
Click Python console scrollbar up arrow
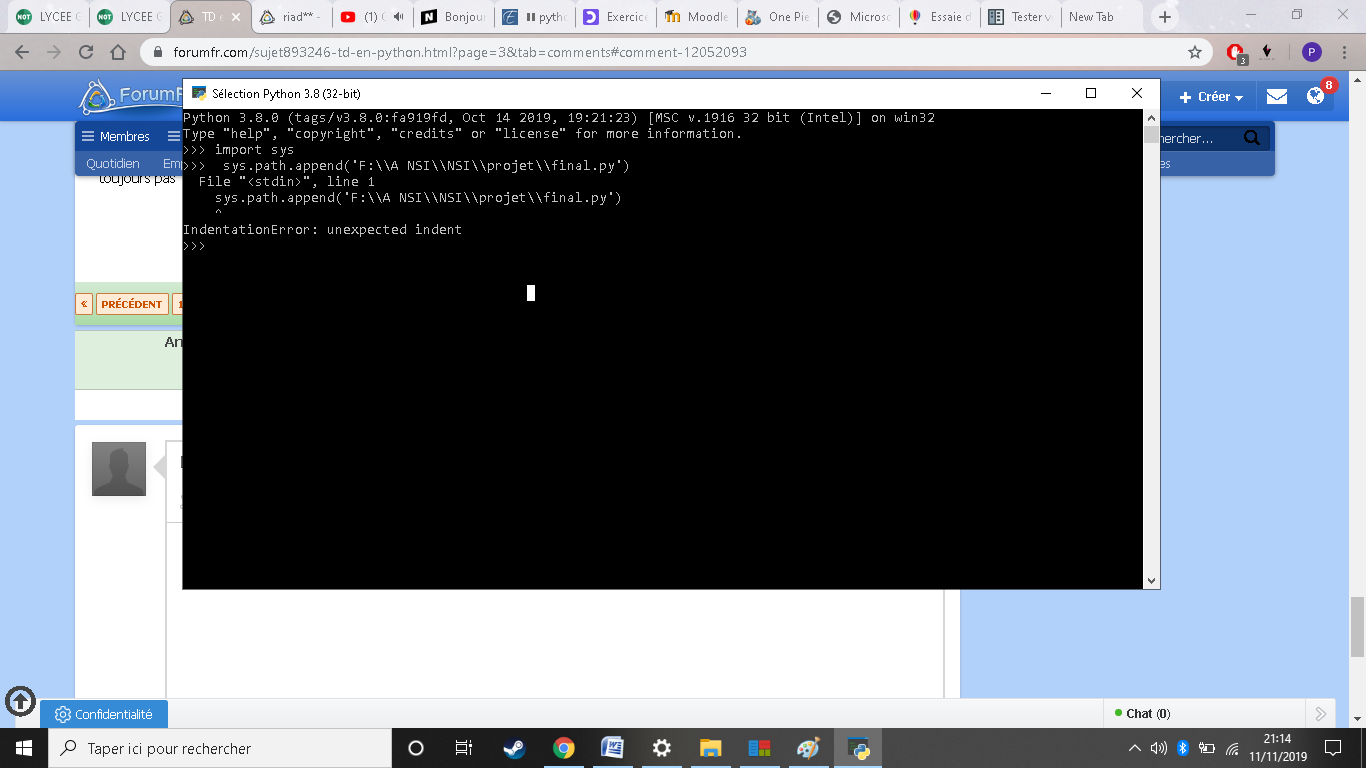(x=1151, y=116)
